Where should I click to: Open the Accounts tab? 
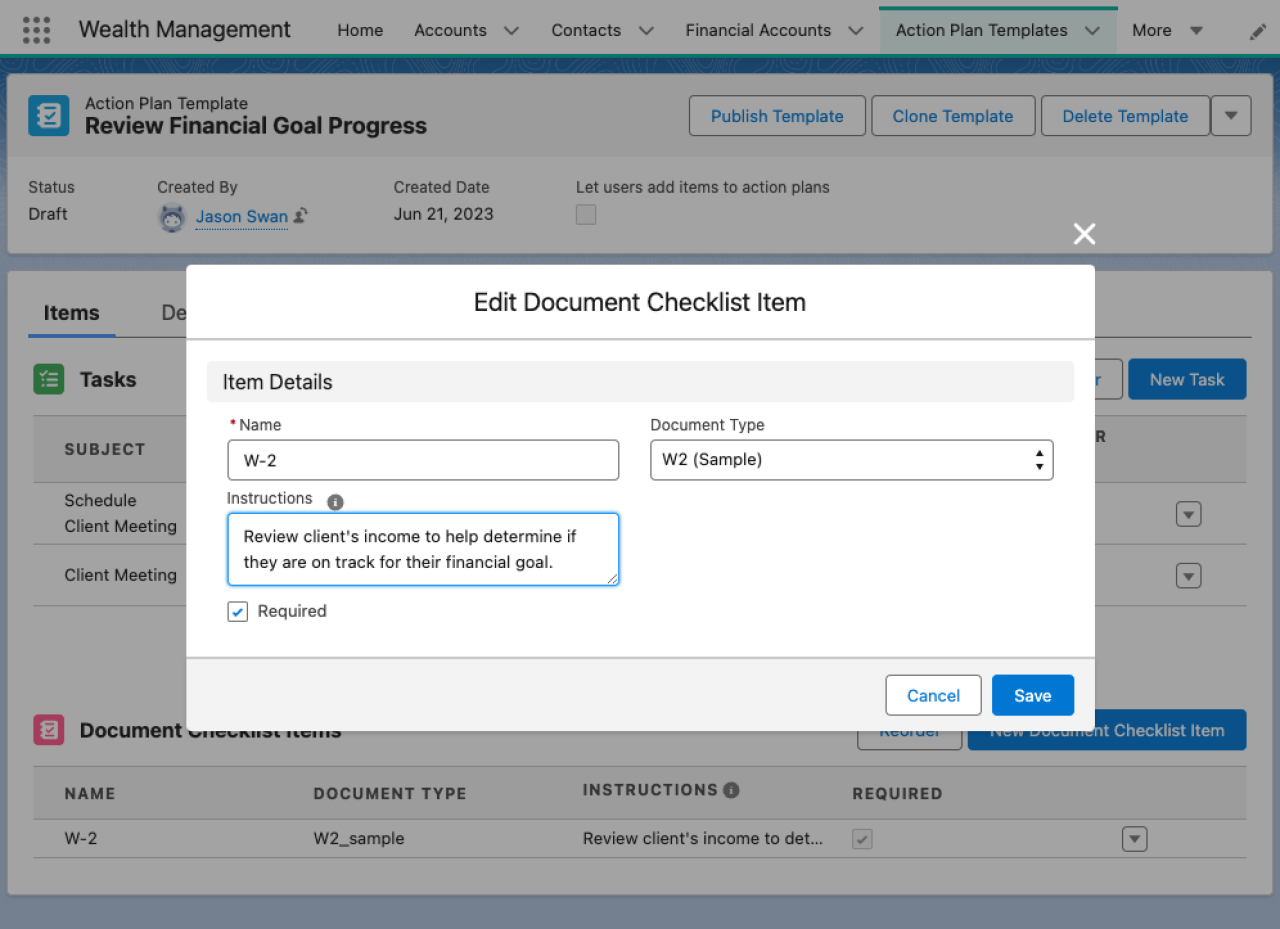tap(450, 30)
